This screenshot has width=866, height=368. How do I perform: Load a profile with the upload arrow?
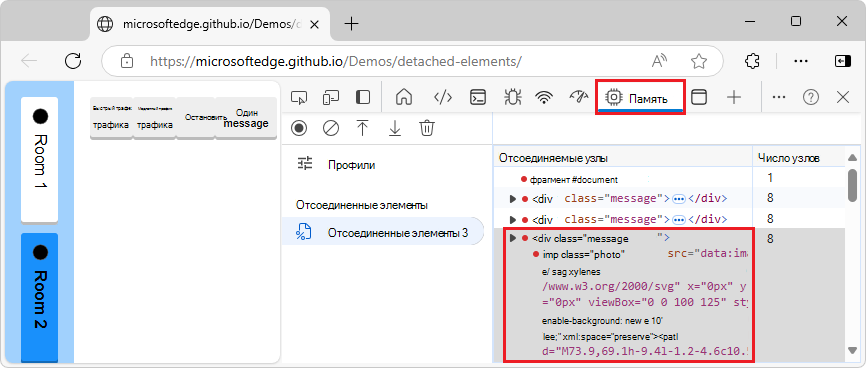click(x=362, y=128)
